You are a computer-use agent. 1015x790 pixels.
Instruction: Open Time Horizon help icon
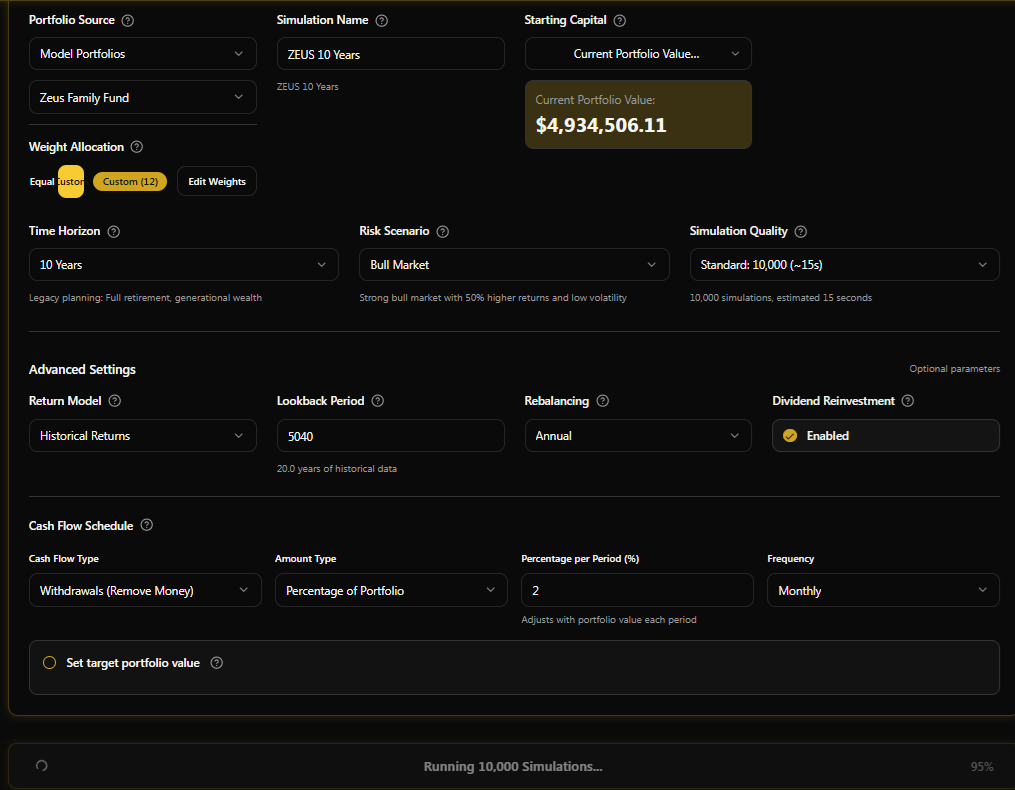click(114, 231)
